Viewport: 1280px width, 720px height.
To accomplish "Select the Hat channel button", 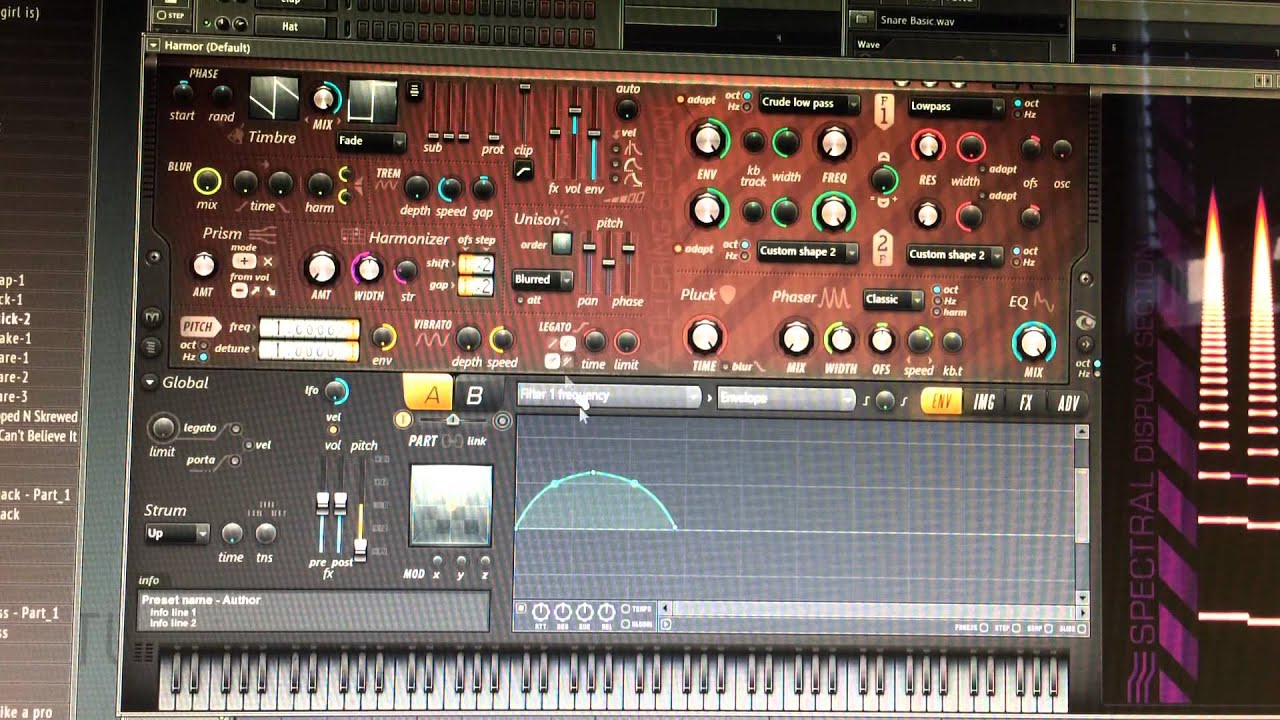I will click(x=290, y=26).
